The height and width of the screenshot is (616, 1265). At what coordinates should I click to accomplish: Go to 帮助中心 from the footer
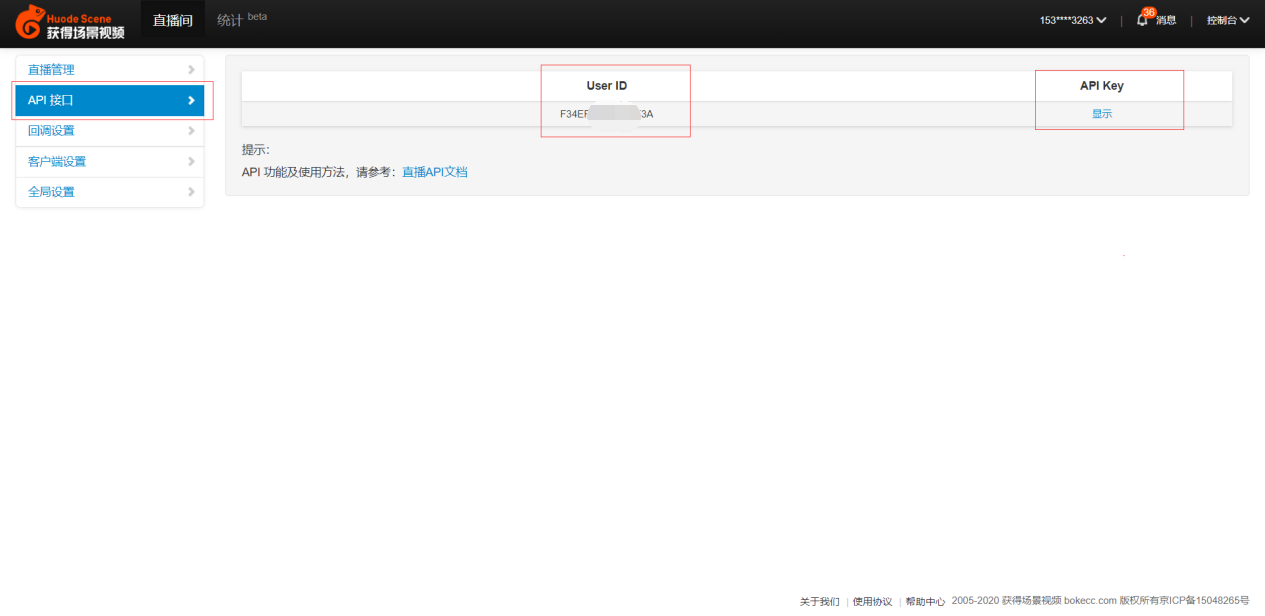pos(925,602)
